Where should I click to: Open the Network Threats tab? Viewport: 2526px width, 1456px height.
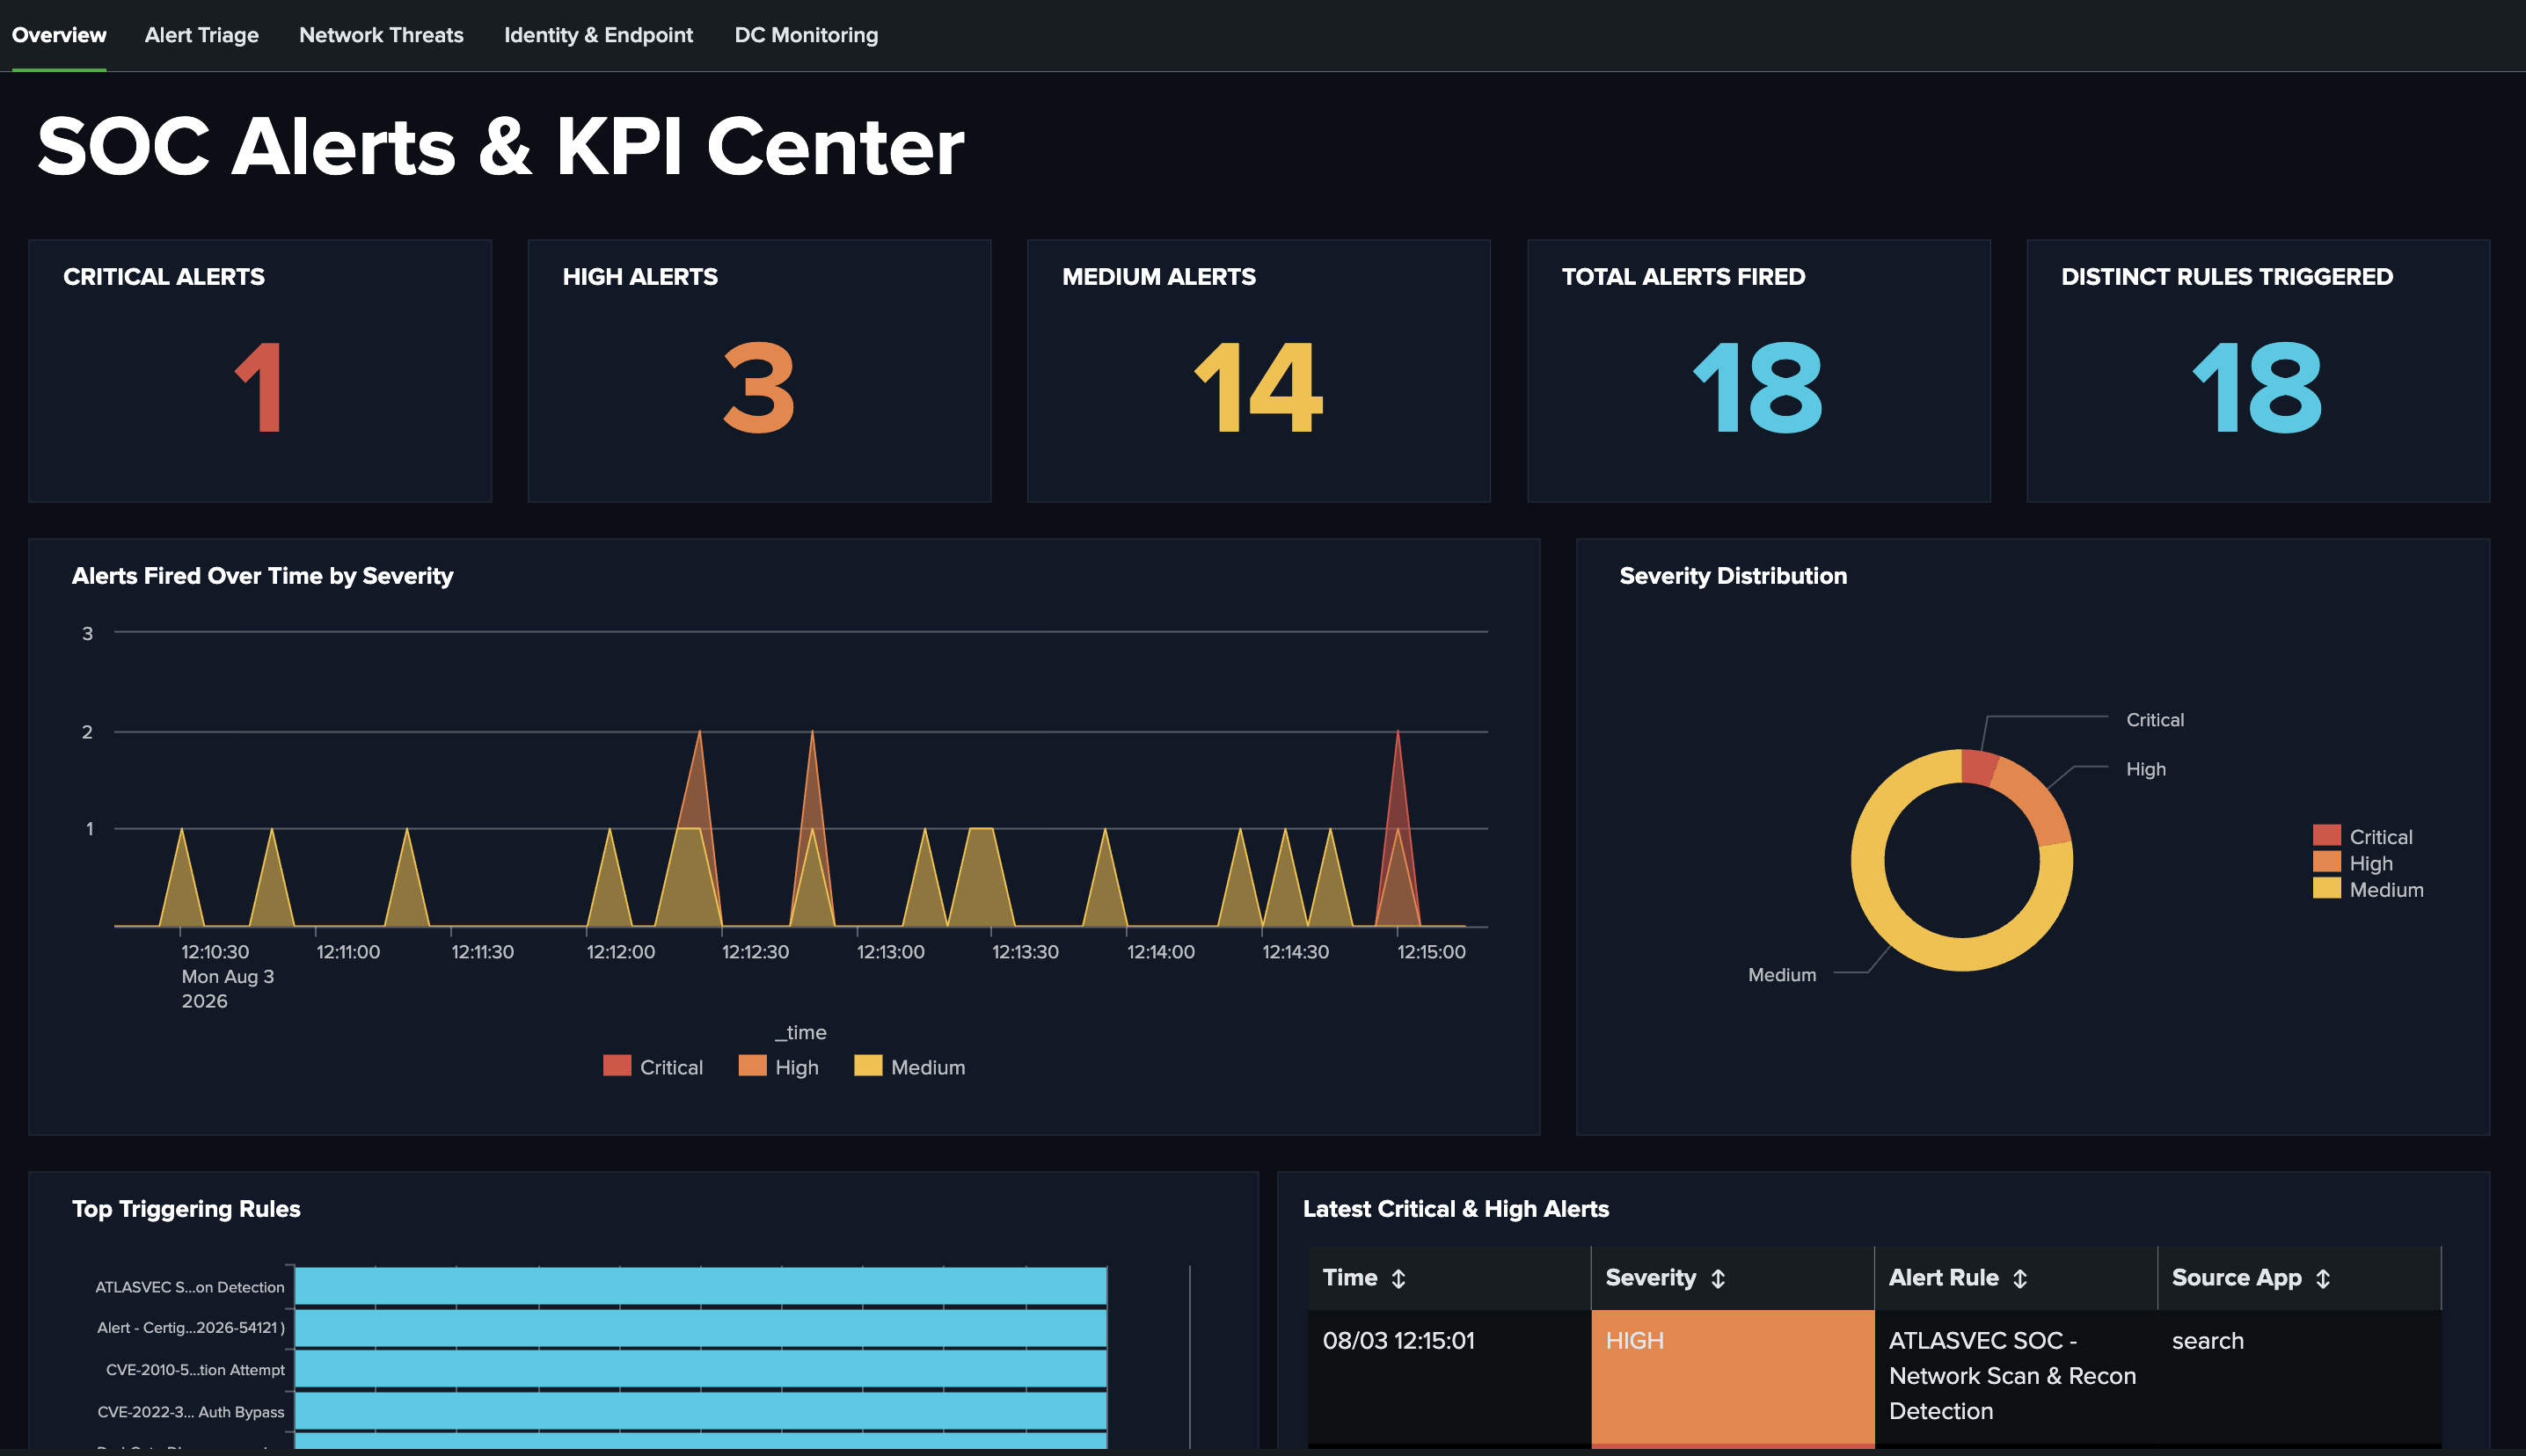click(381, 35)
